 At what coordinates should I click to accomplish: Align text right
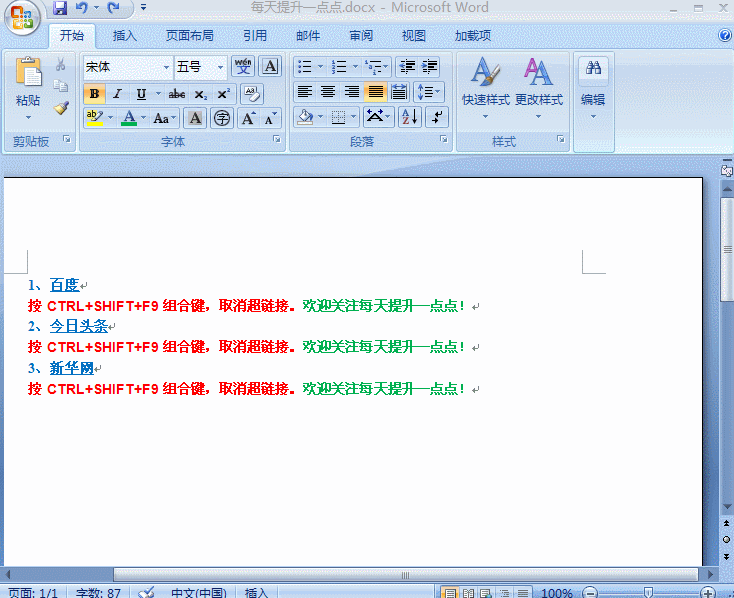(352, 92)
